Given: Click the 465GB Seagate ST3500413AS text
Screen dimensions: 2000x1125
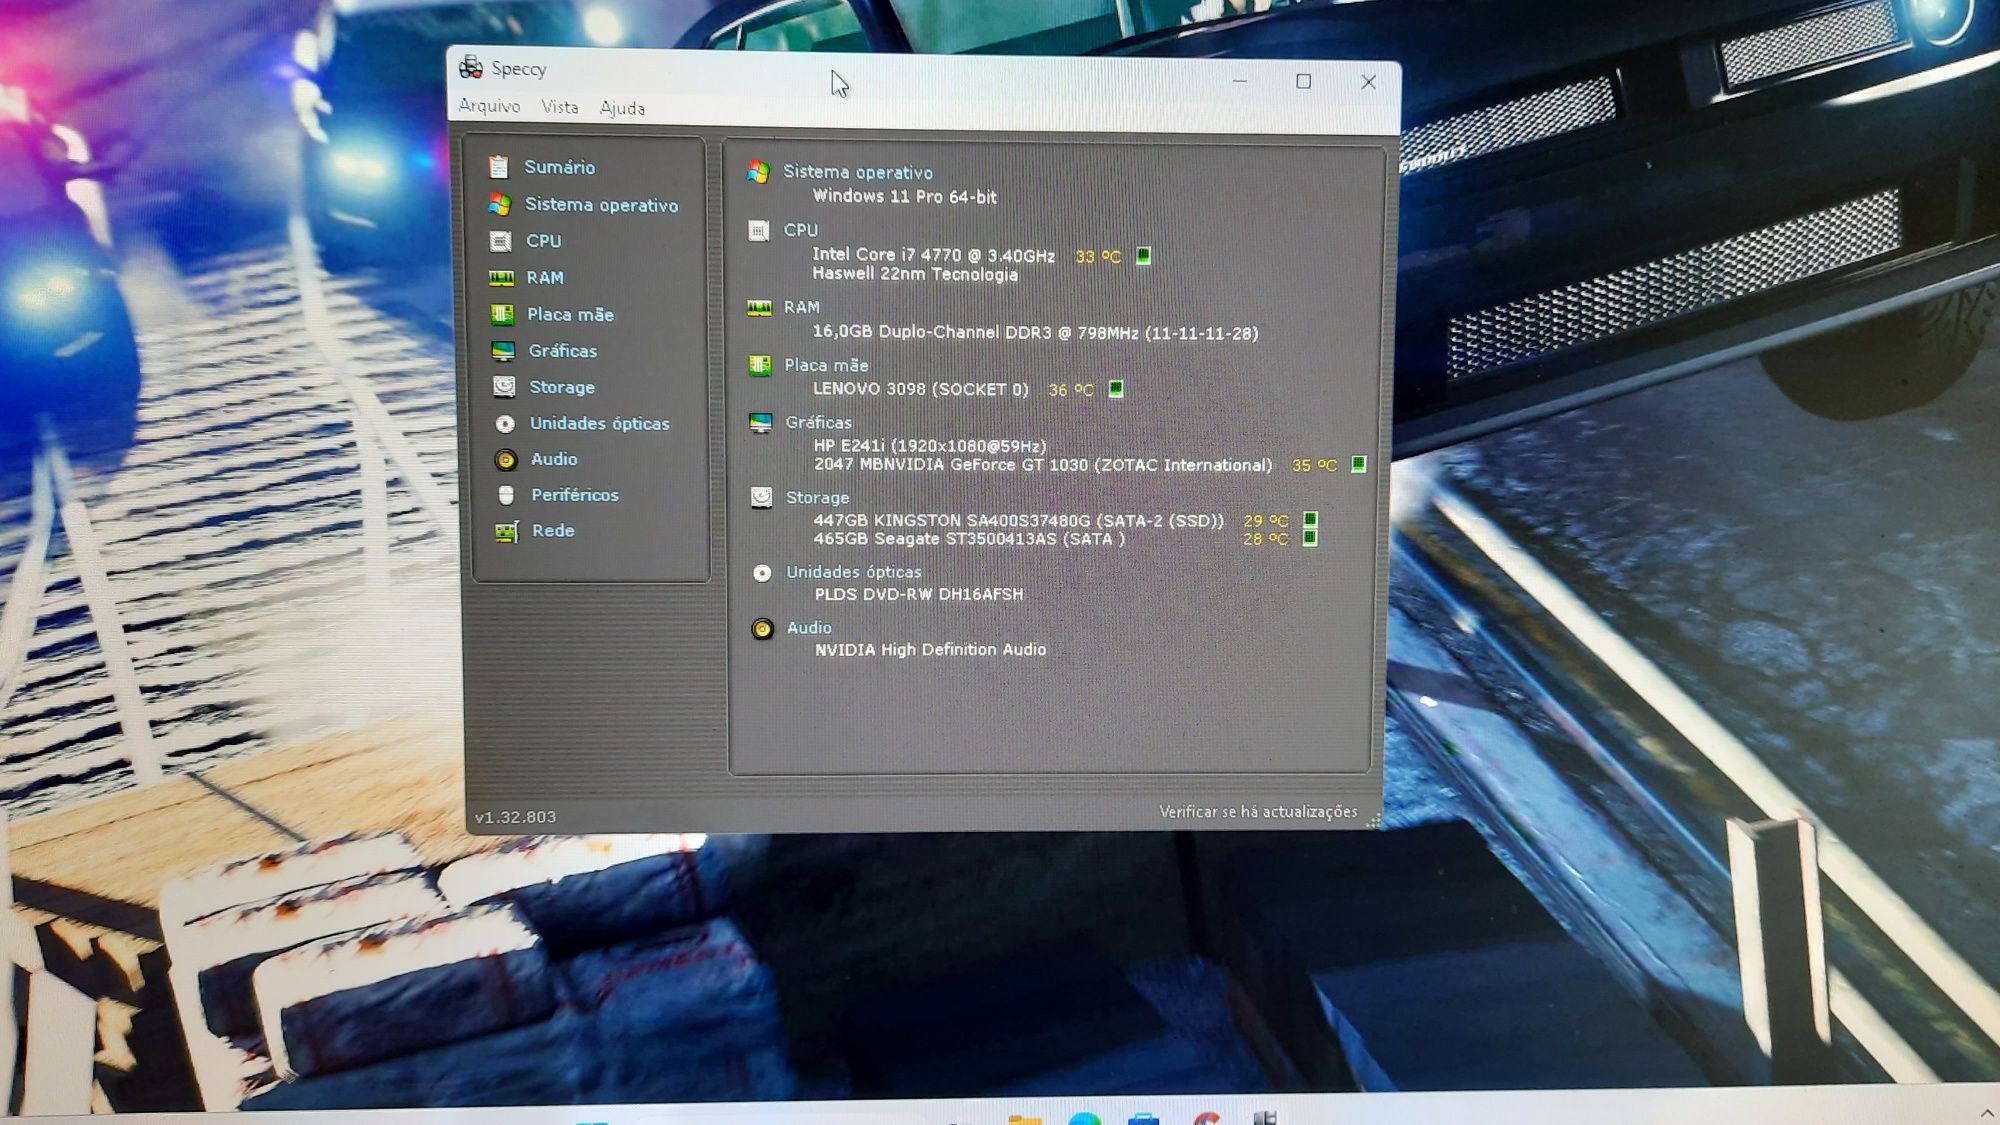Looking at the screenshot, I should (969, 539).
